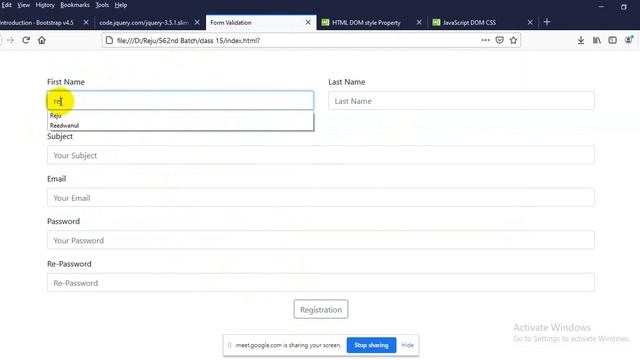Open the Edit menu

pyautogui.click(x=7, y=5)
